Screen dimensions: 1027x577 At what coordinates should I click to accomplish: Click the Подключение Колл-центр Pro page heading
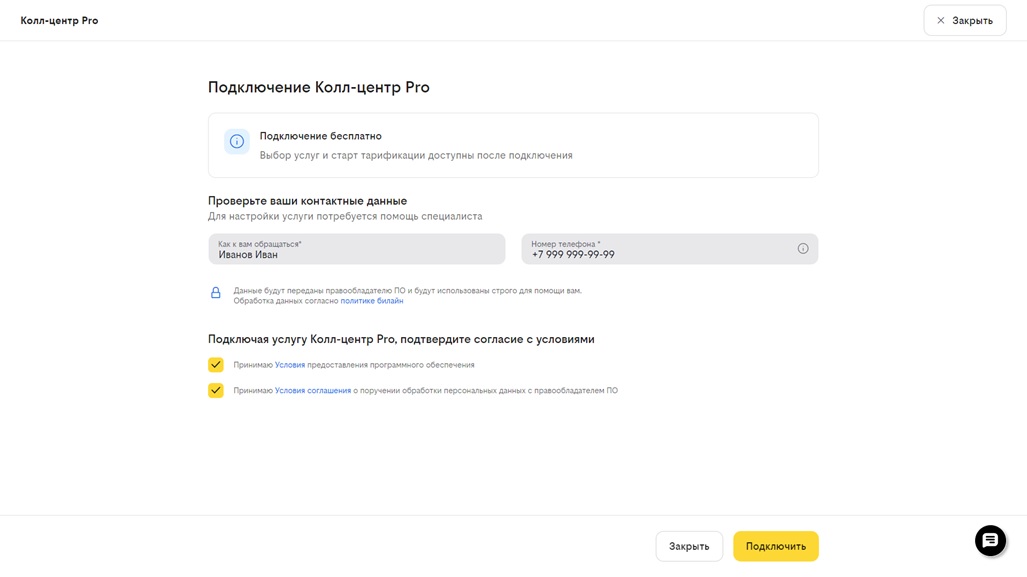[319, 88]
